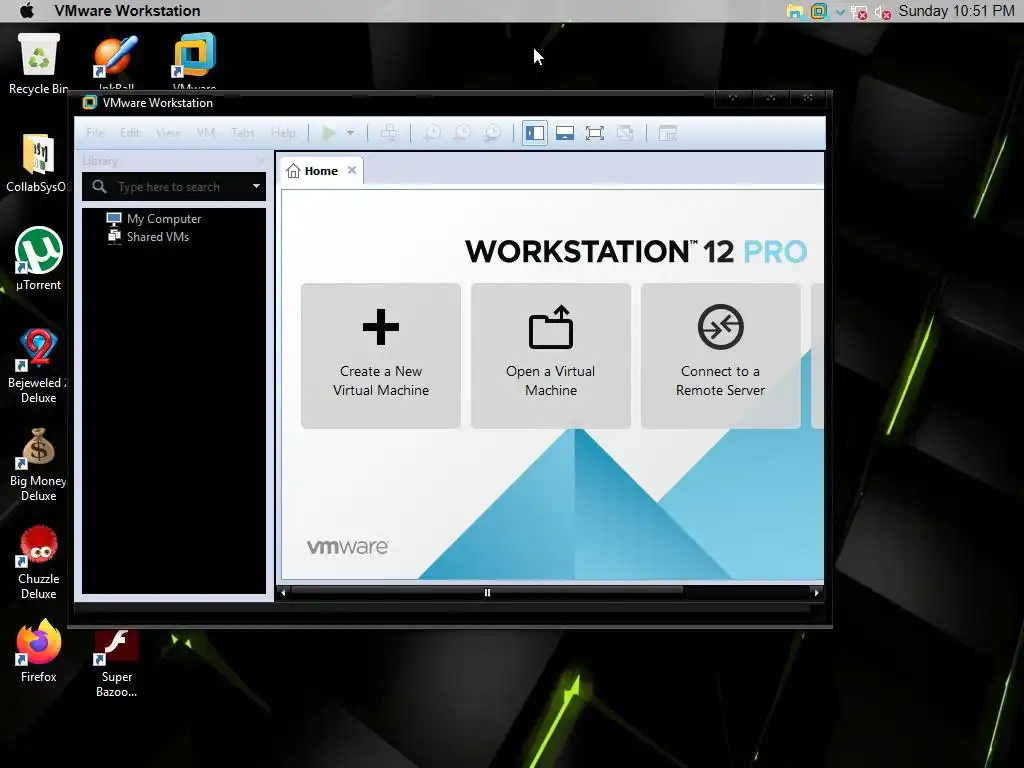Screen dimensions: 1024x768
Task: Select the Firefox desktop shortcut
Action: click(x=39, y=651)
